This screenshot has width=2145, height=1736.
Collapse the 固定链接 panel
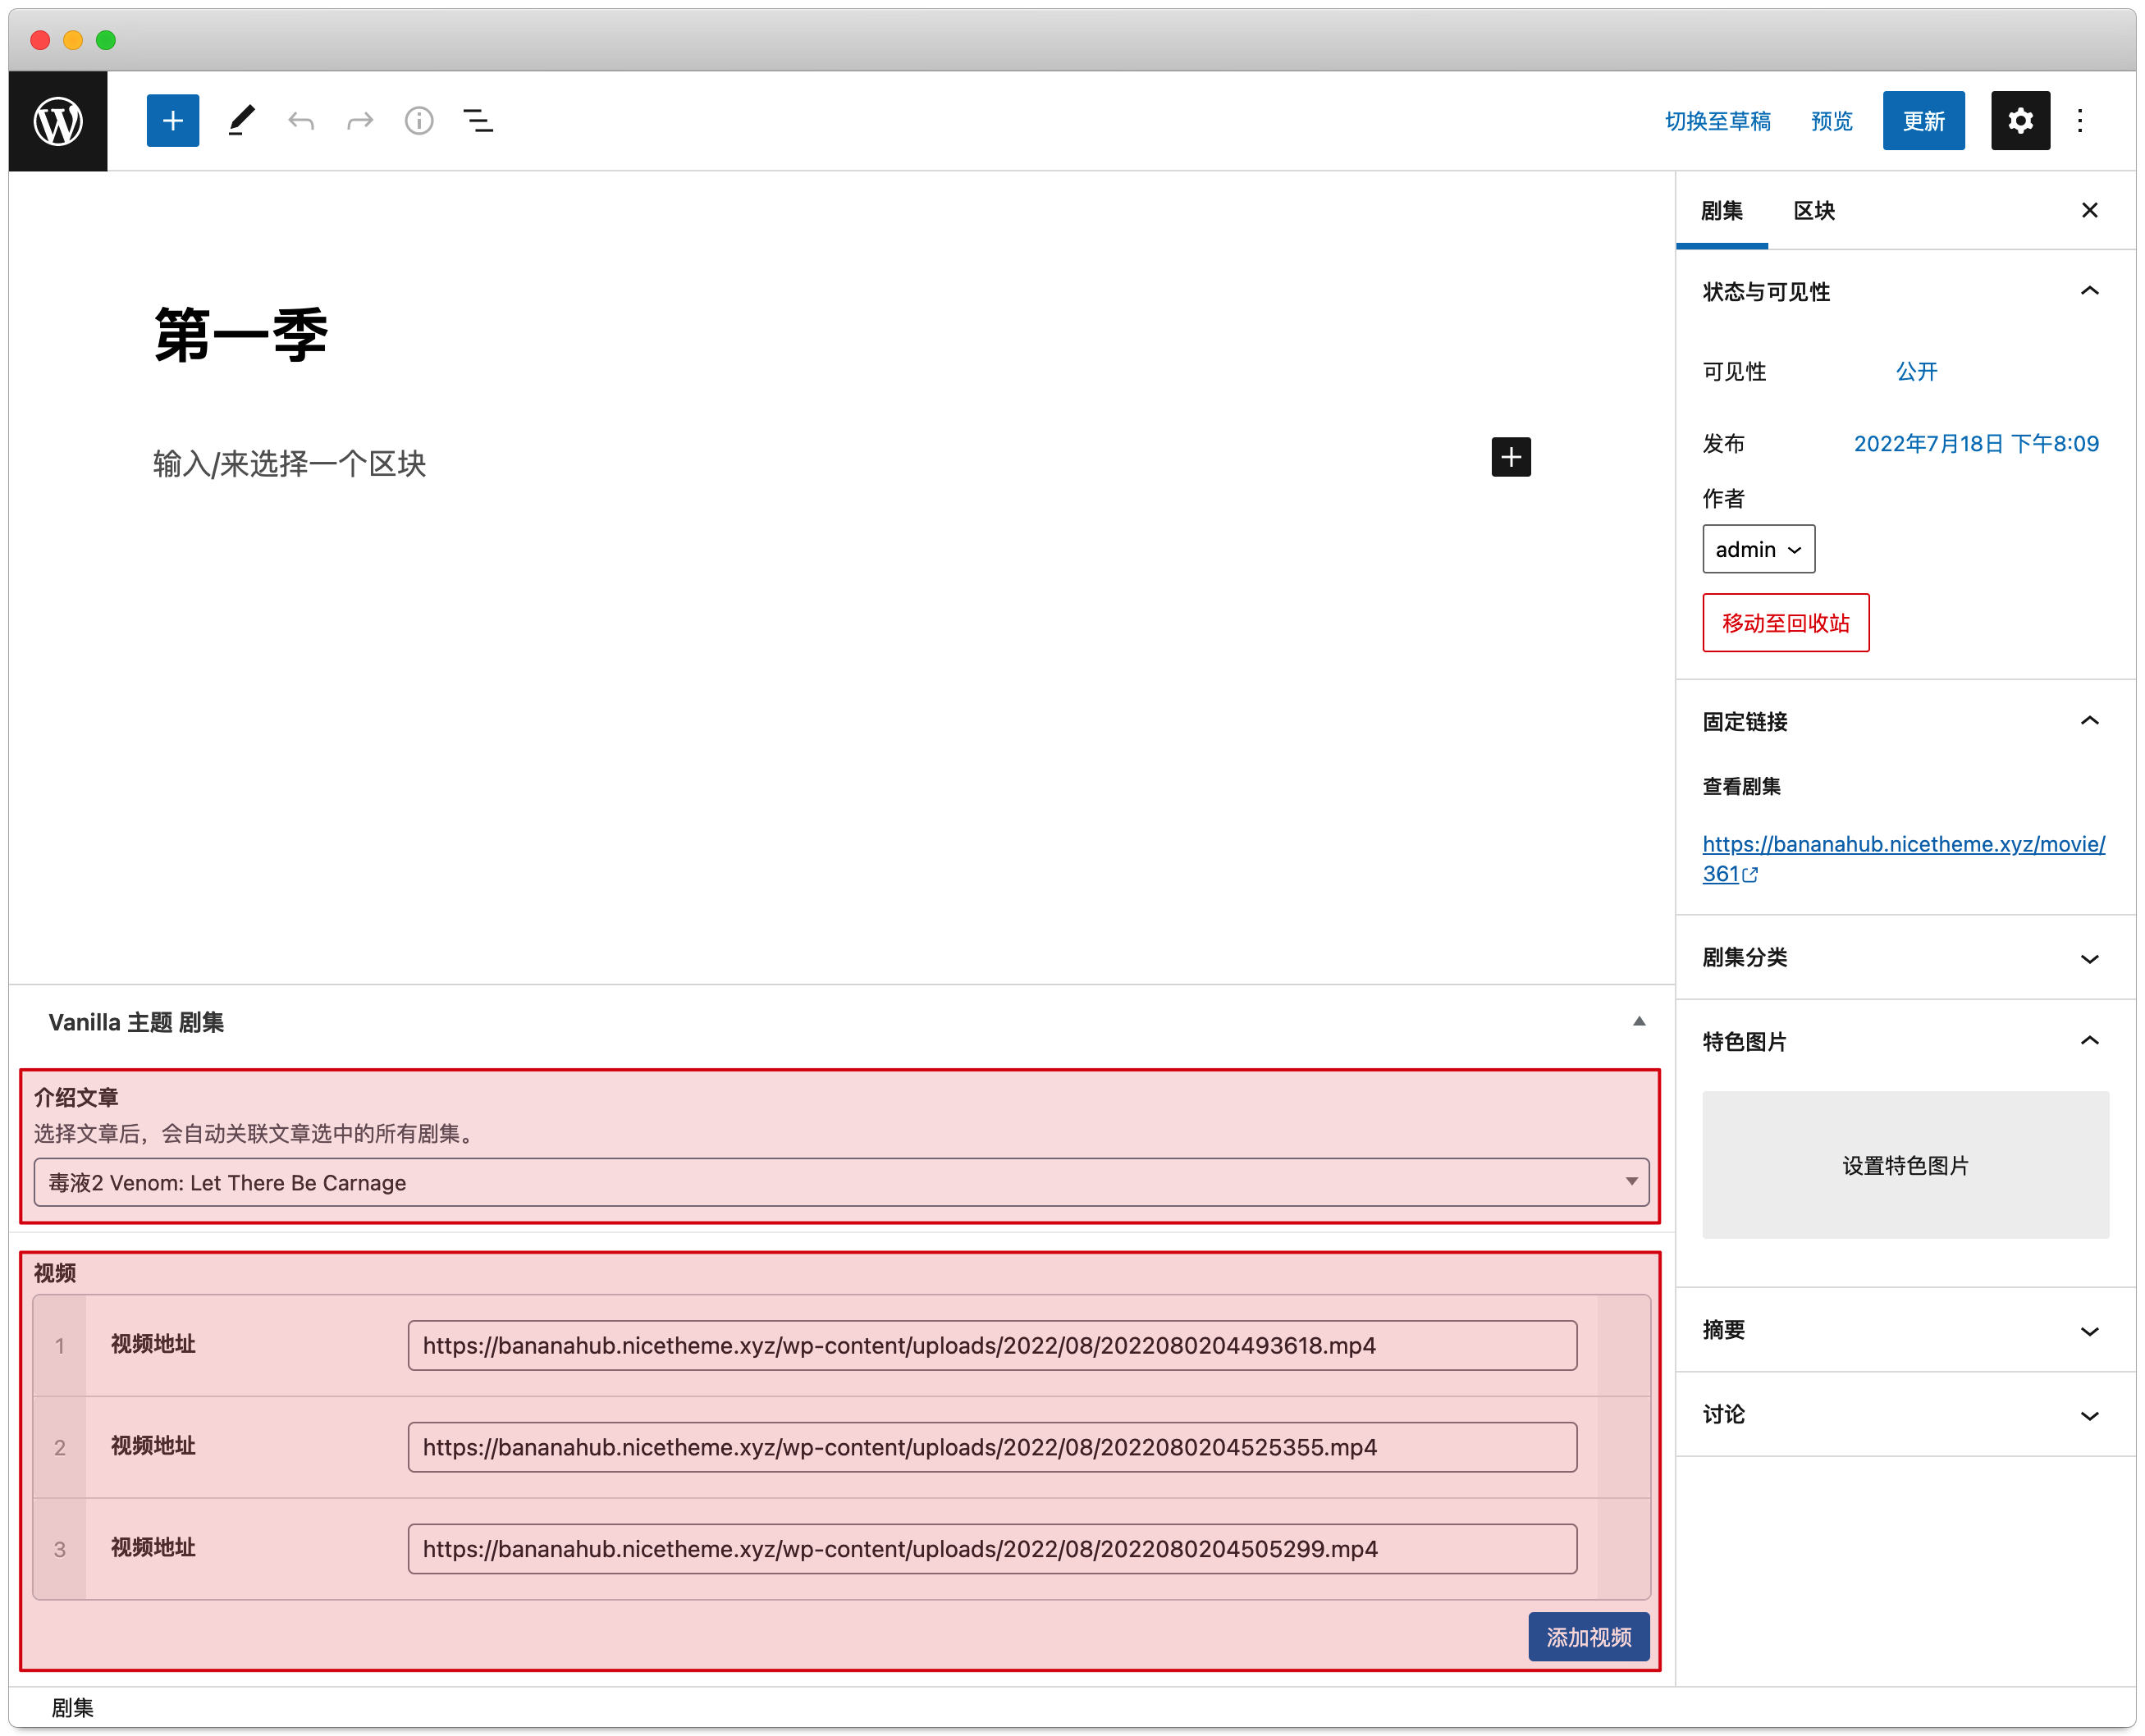(1905, 722)
